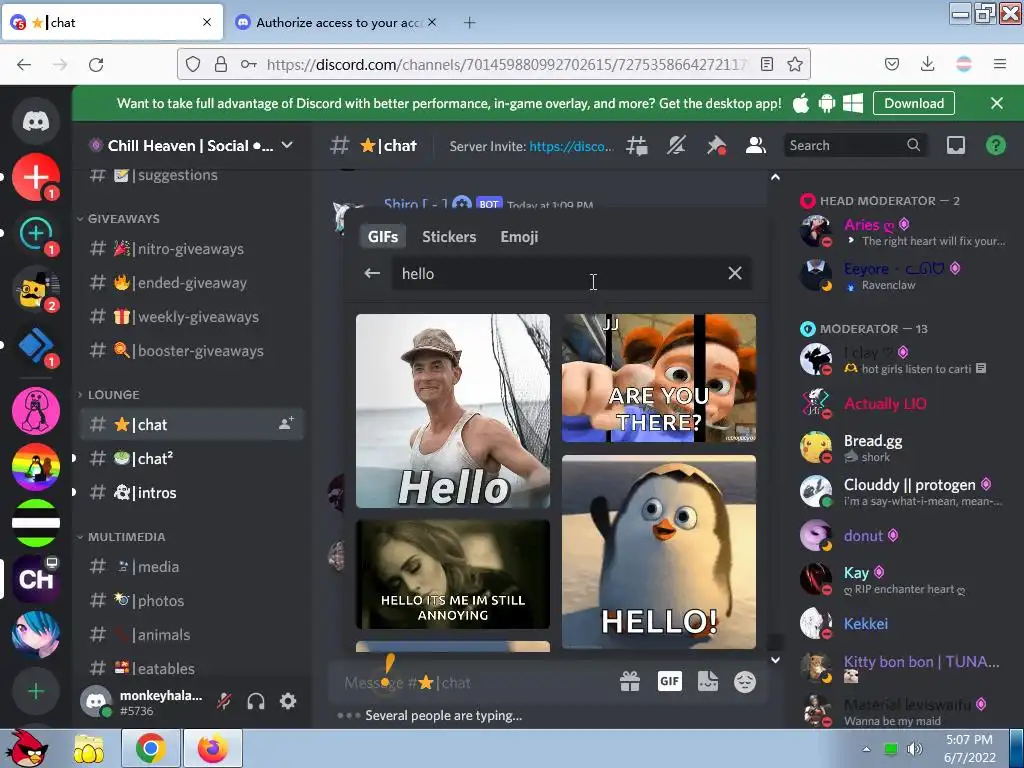The image size is (1024, 768).
Task: Open the photos channel
Action: coord(192,600)
